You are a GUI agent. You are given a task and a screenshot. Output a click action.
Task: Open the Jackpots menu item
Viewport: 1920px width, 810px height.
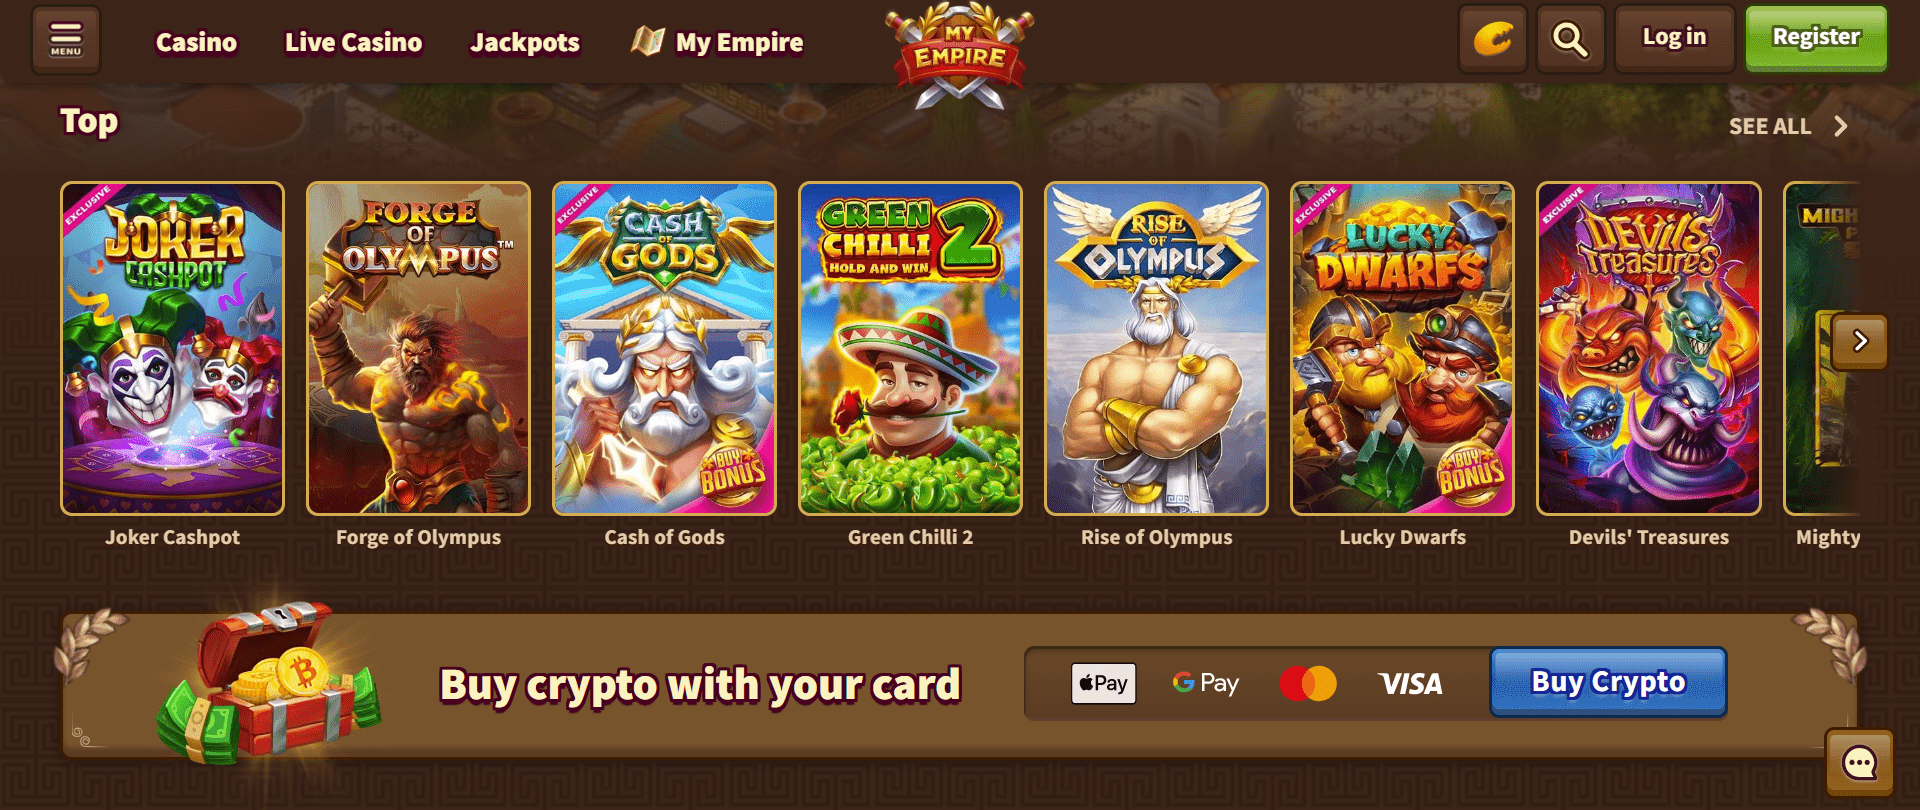coord(525,42)
